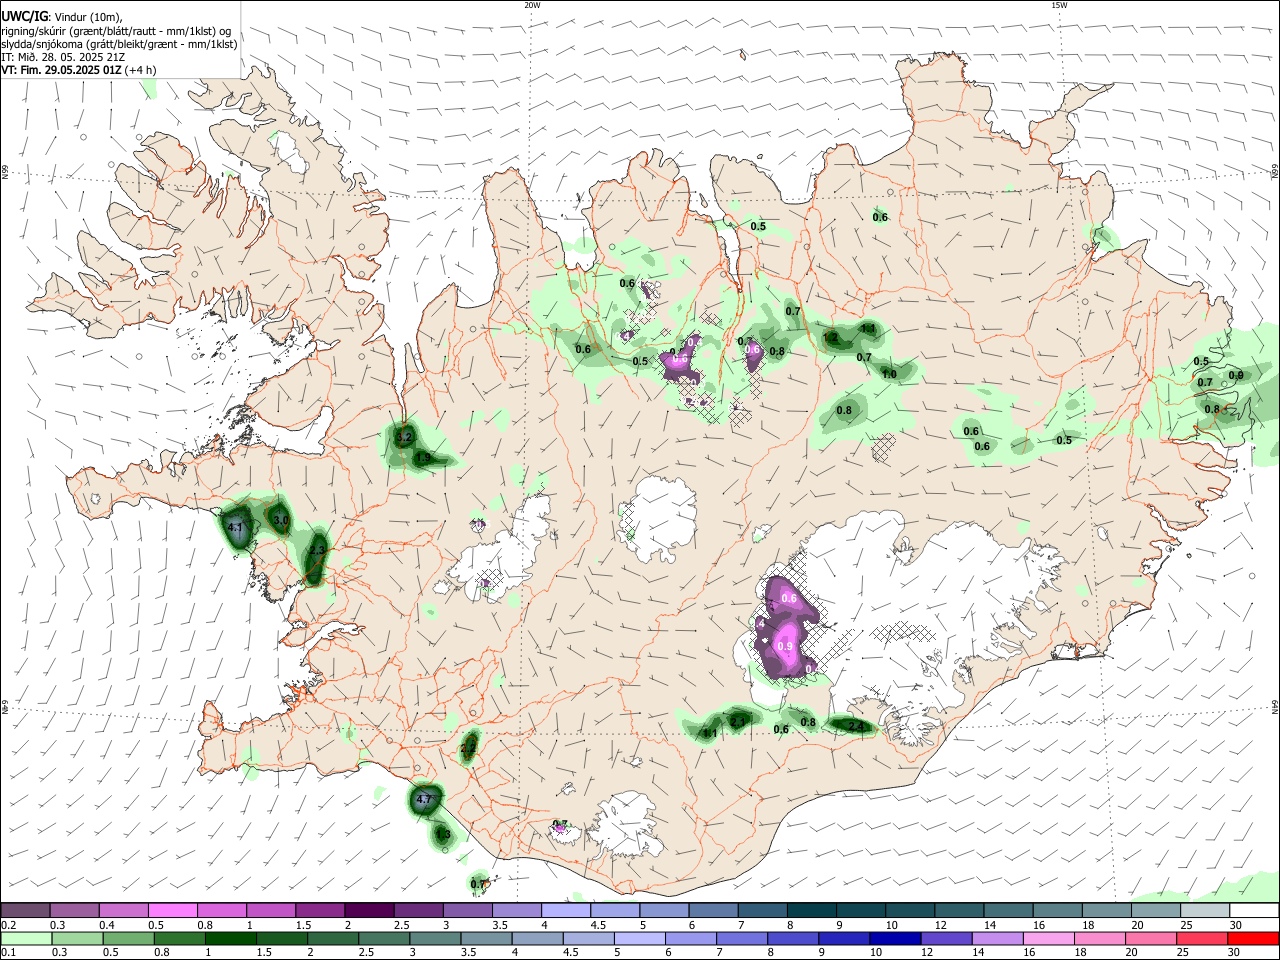Pick the pale green swatch above the 0.1 label
This screenshot has width=1280, height=960.
point(25,938)
